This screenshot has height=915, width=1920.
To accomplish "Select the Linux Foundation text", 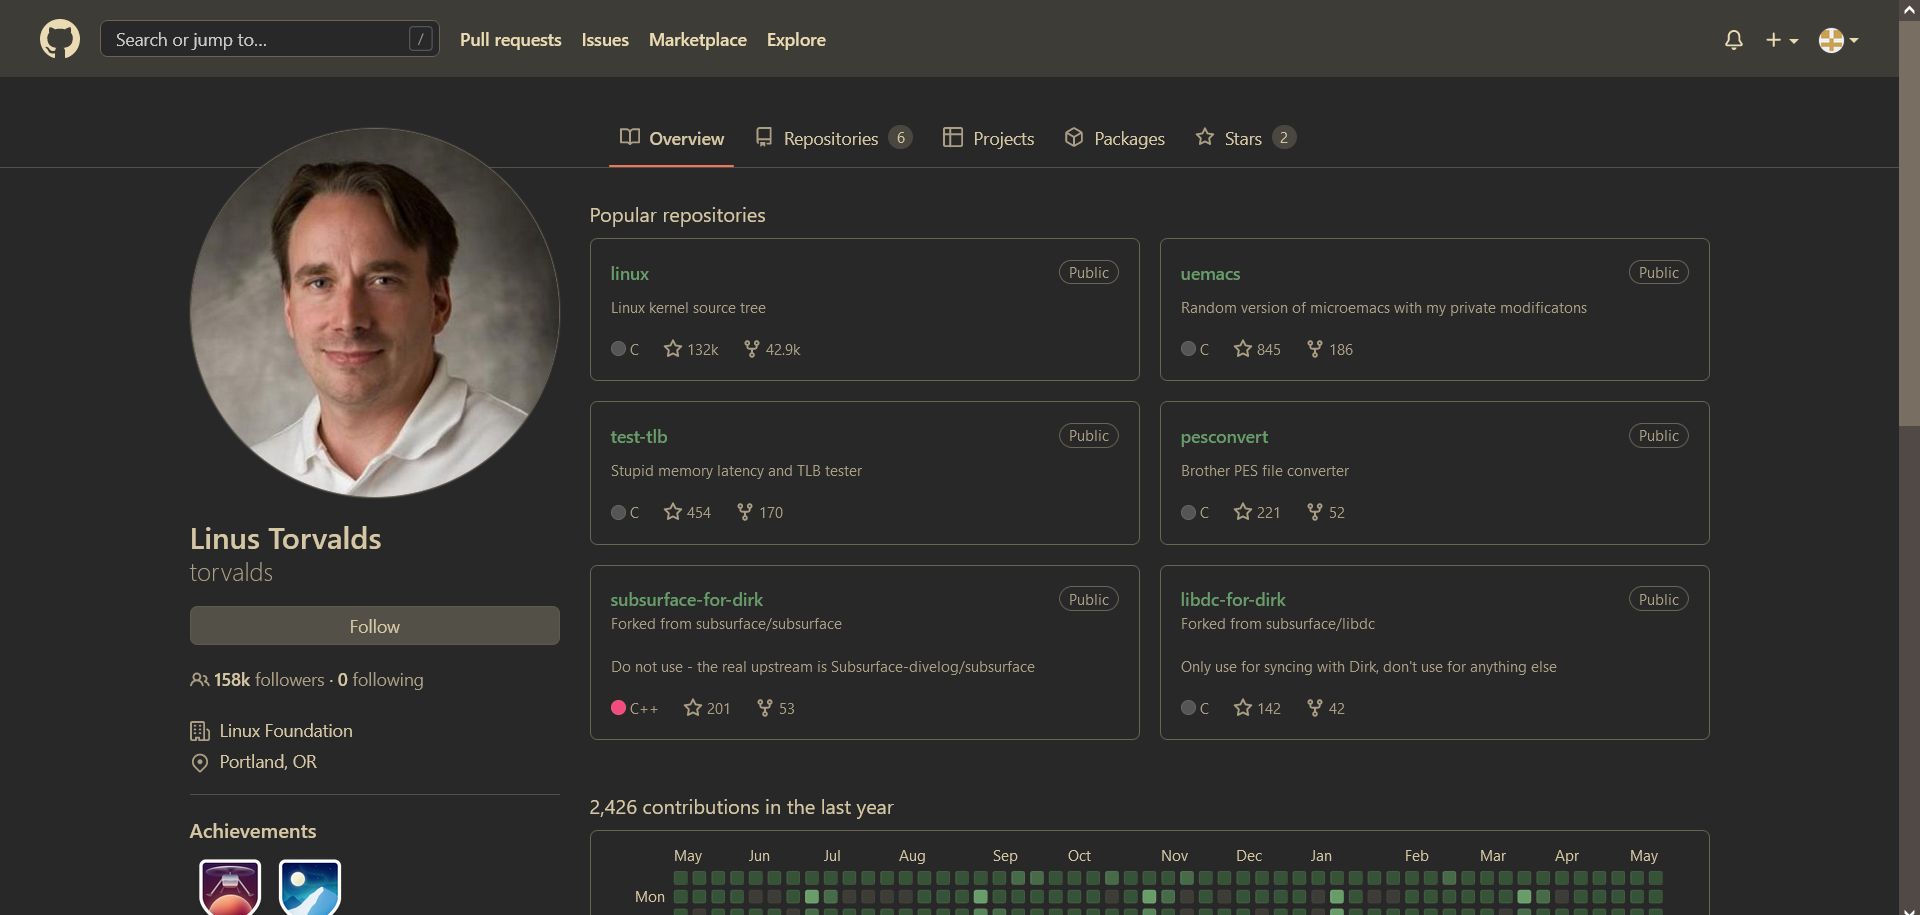I will click(x=286, y=731).
